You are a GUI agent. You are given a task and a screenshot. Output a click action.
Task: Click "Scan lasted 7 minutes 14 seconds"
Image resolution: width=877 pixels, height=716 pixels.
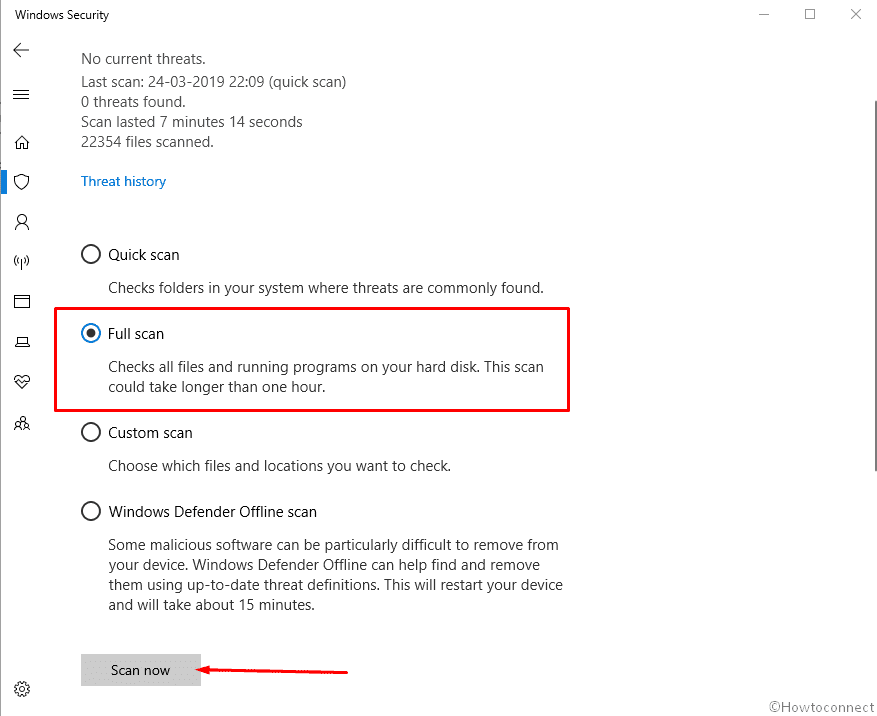pyautogui.click(x=192, y=122)
